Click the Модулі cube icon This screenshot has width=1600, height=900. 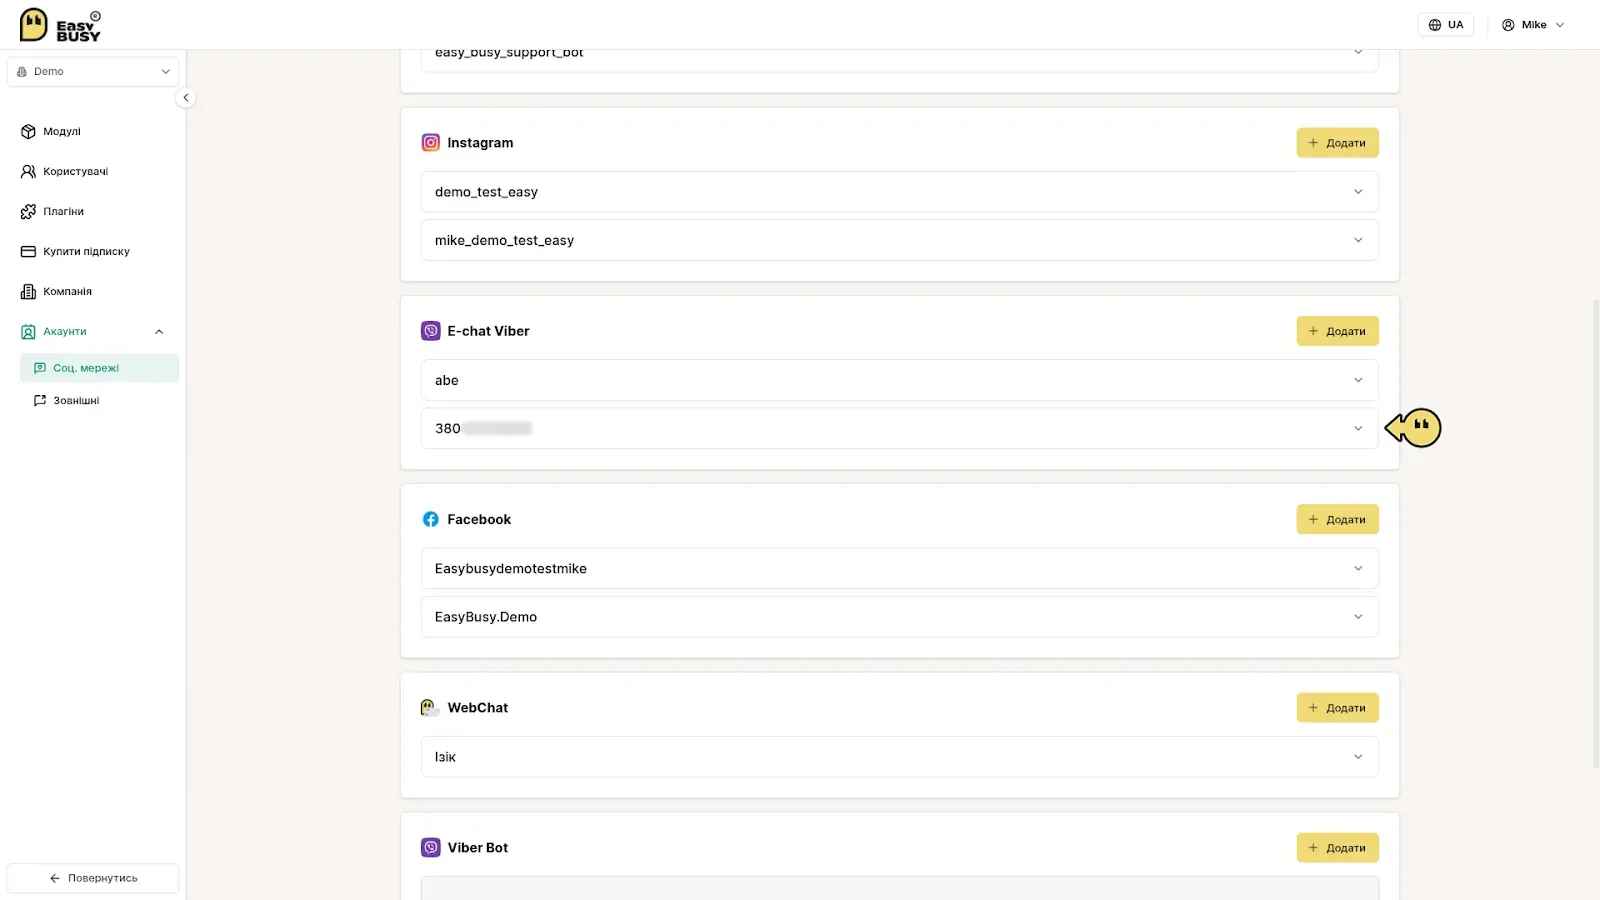tap(28, 132)
